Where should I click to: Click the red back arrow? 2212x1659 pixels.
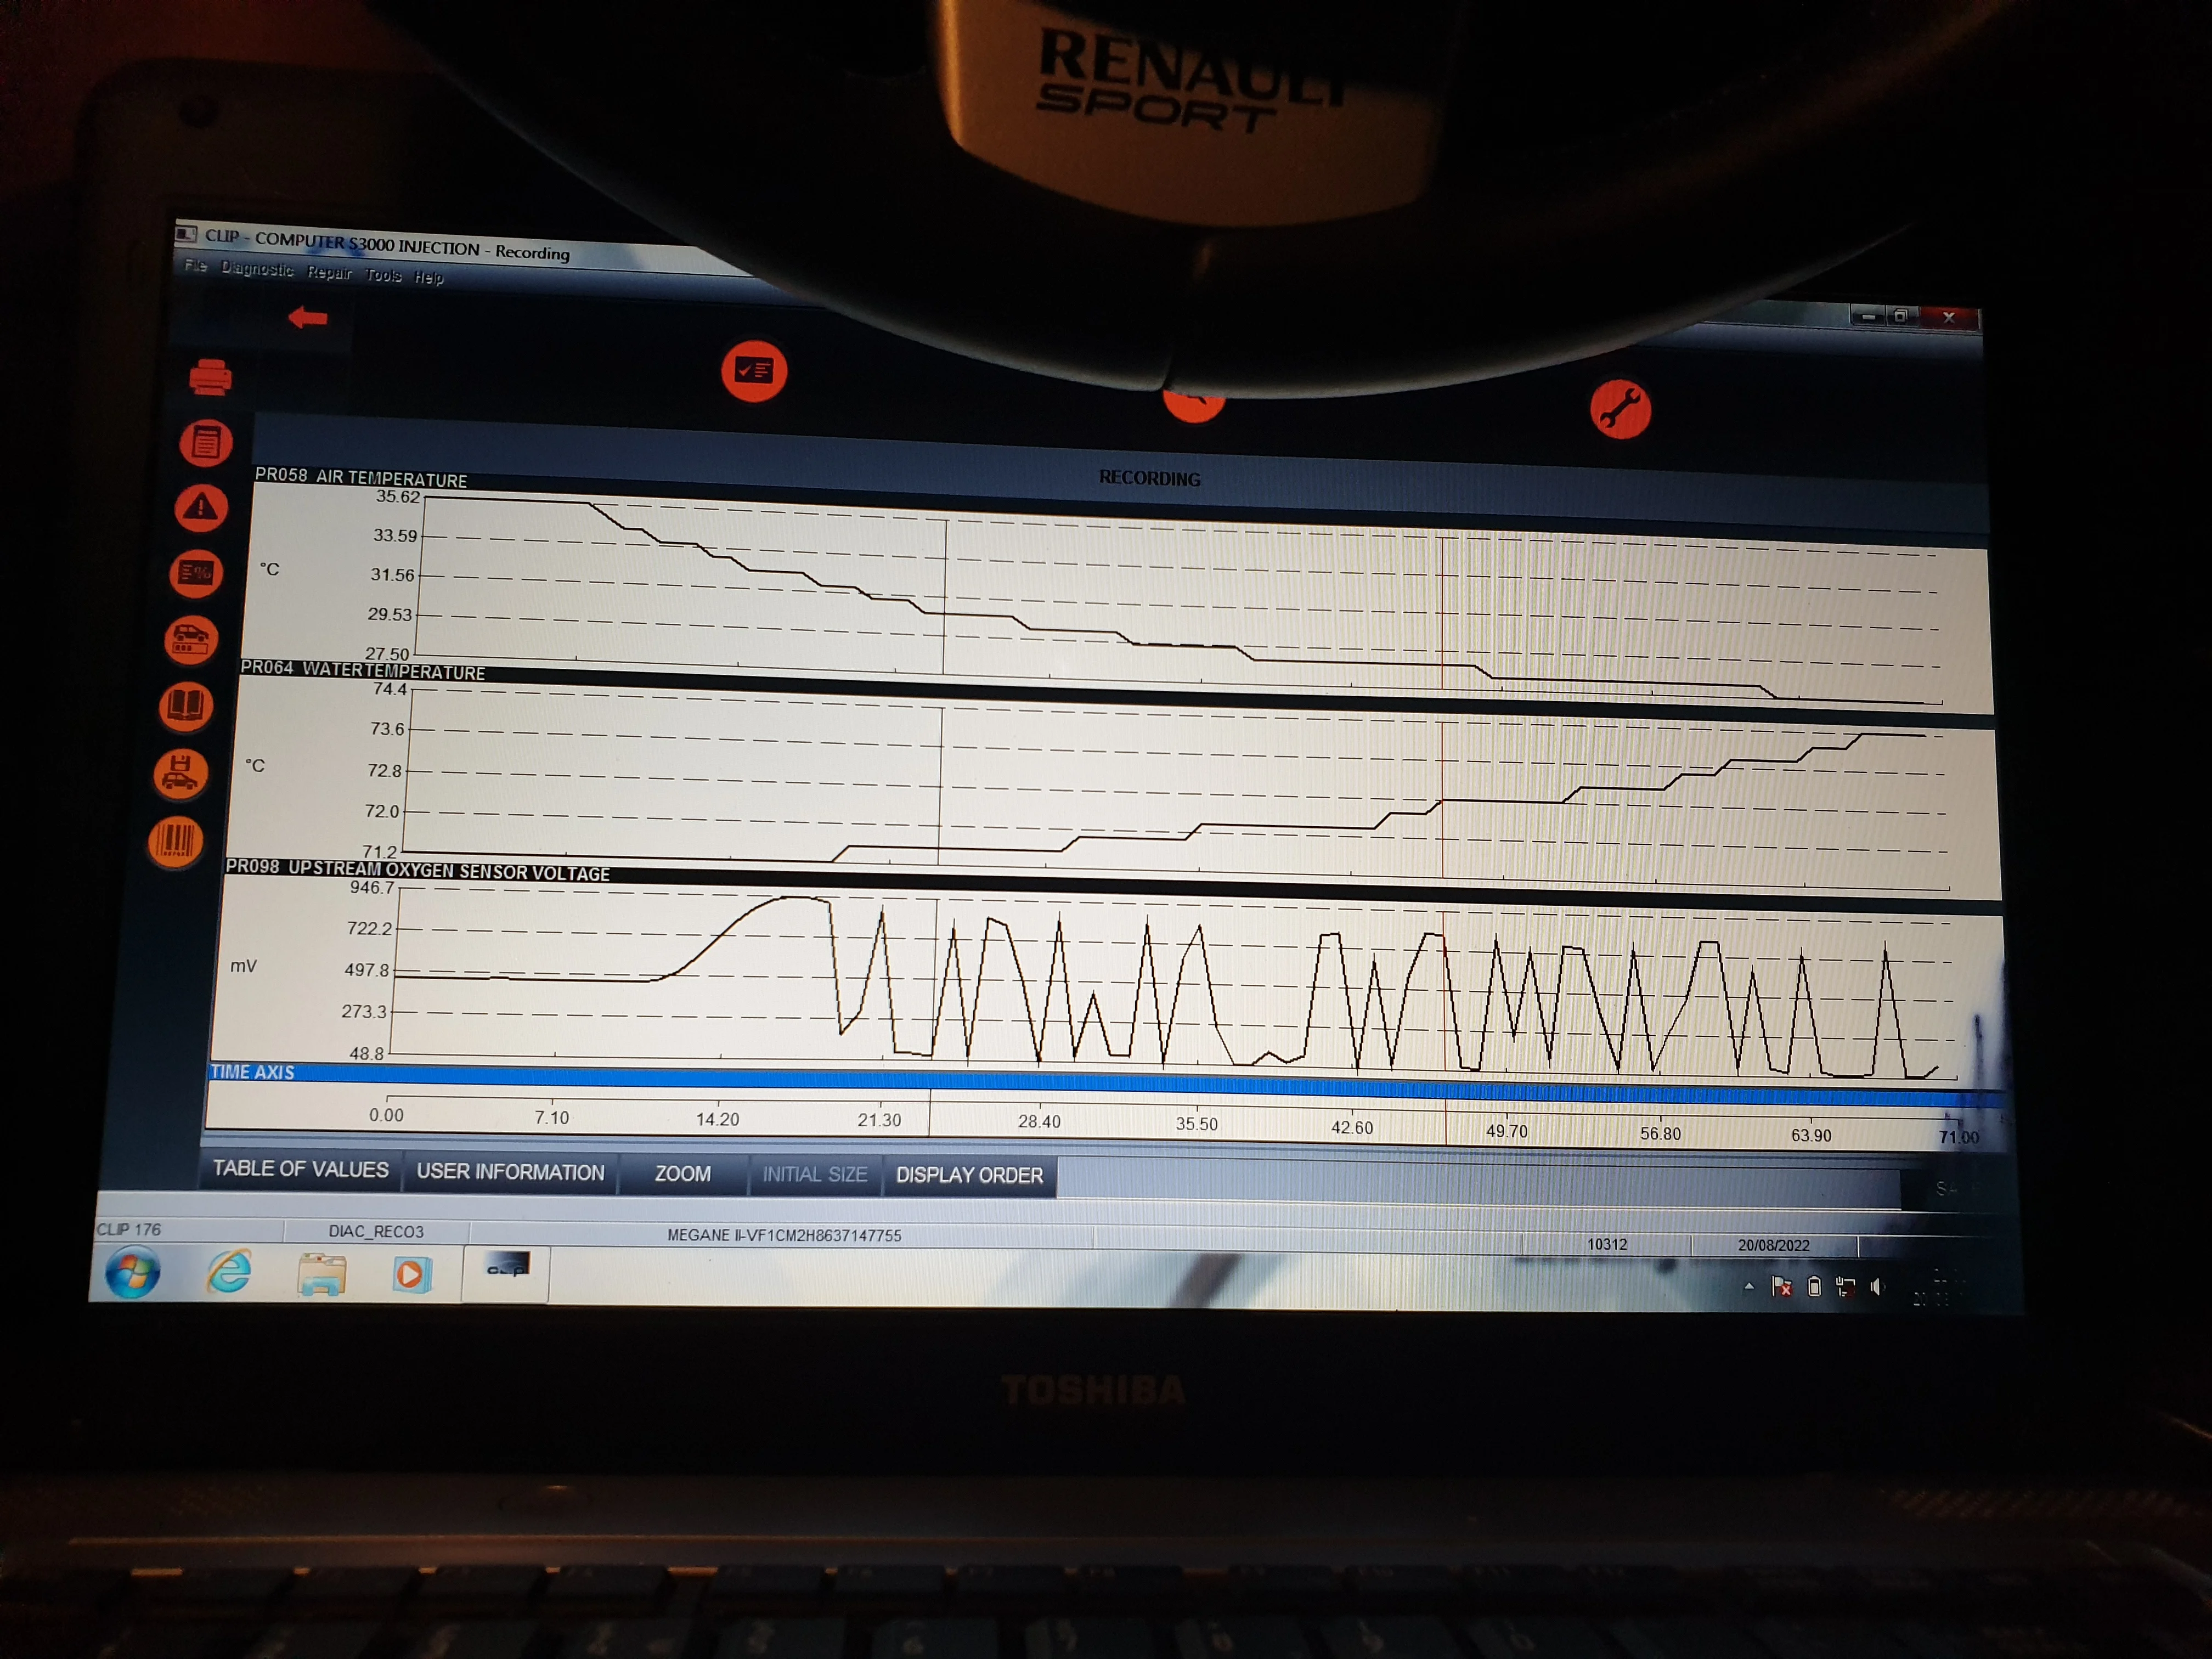pyautogui.click(x=308, y=318)
